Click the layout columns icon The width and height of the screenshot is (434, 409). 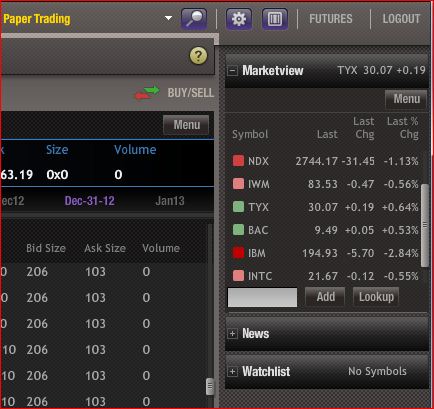(x=275, y=19)
